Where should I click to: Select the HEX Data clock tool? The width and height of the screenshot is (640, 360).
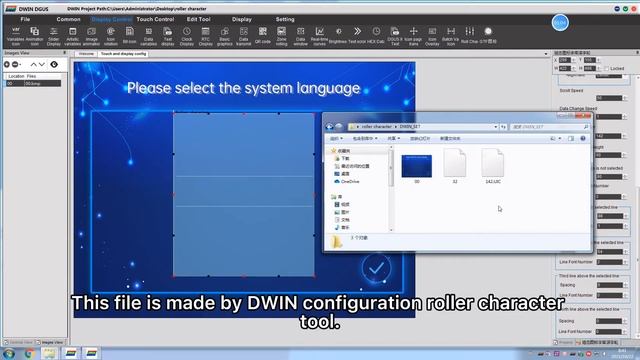(x=376, y=35)
